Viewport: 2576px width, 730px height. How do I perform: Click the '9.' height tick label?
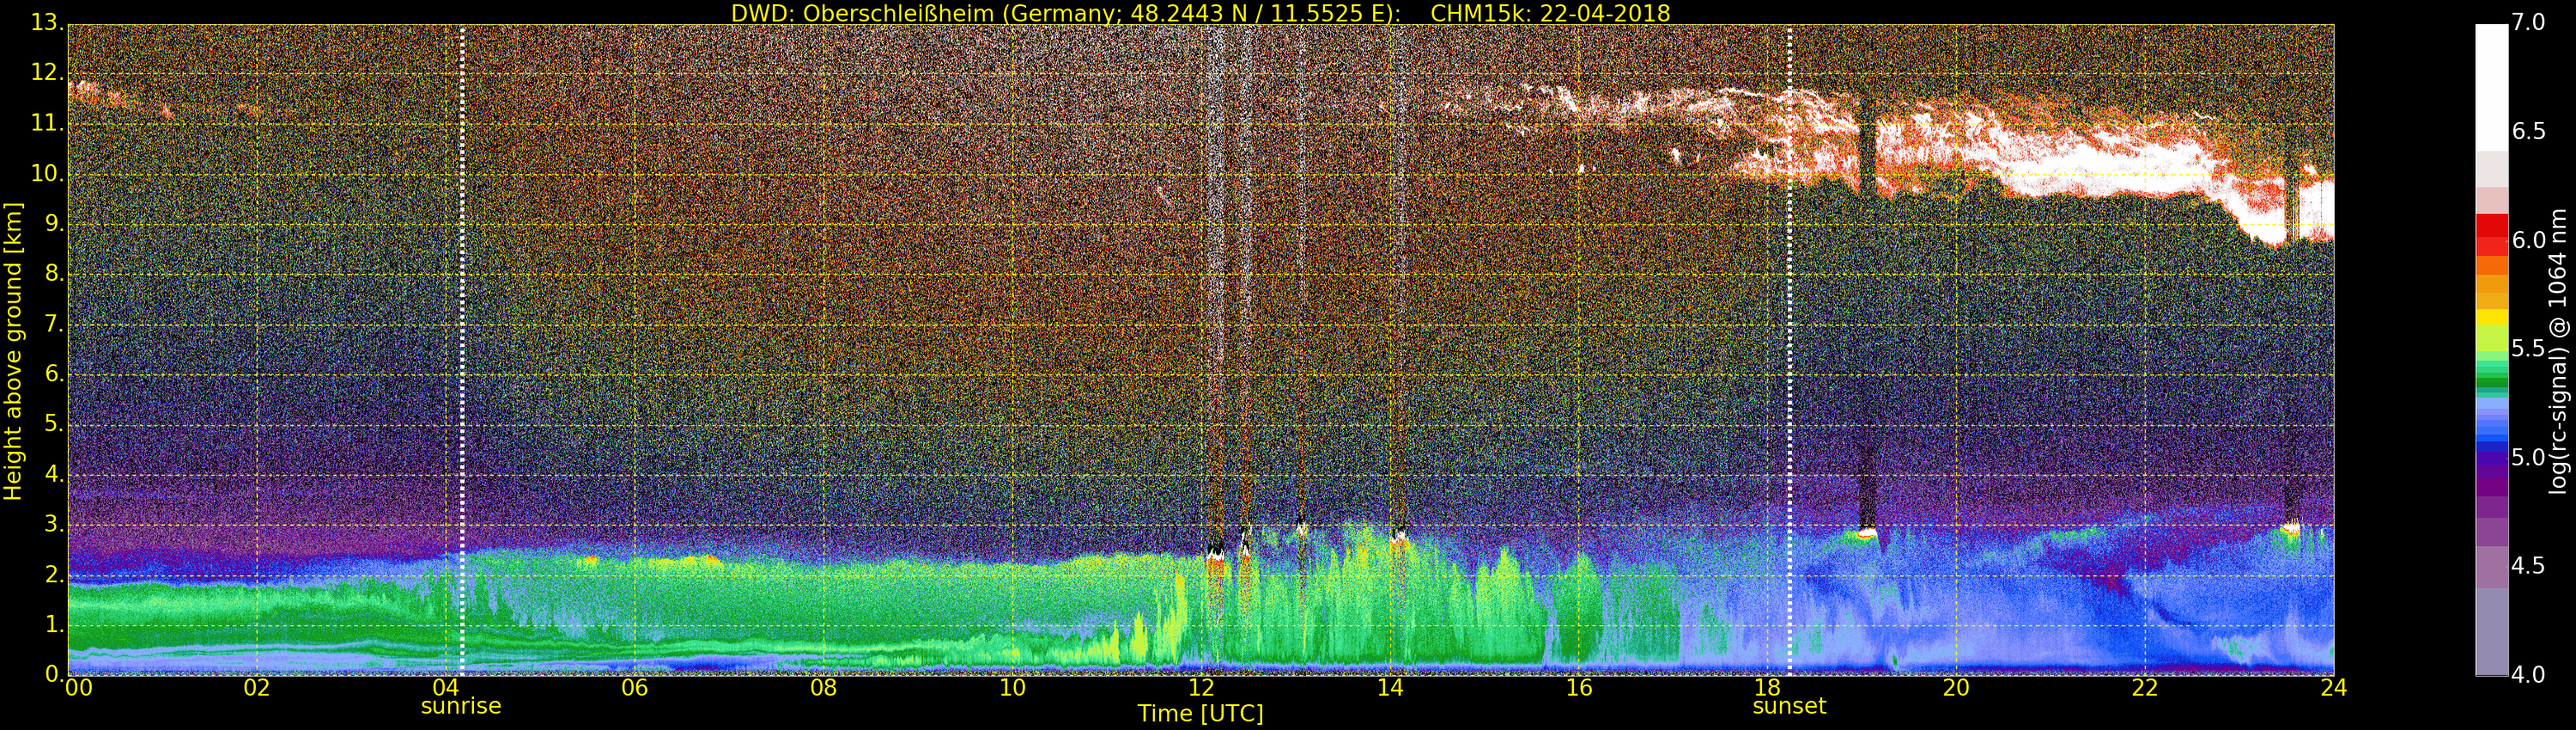pyautogui.click(x=54, y=224)
